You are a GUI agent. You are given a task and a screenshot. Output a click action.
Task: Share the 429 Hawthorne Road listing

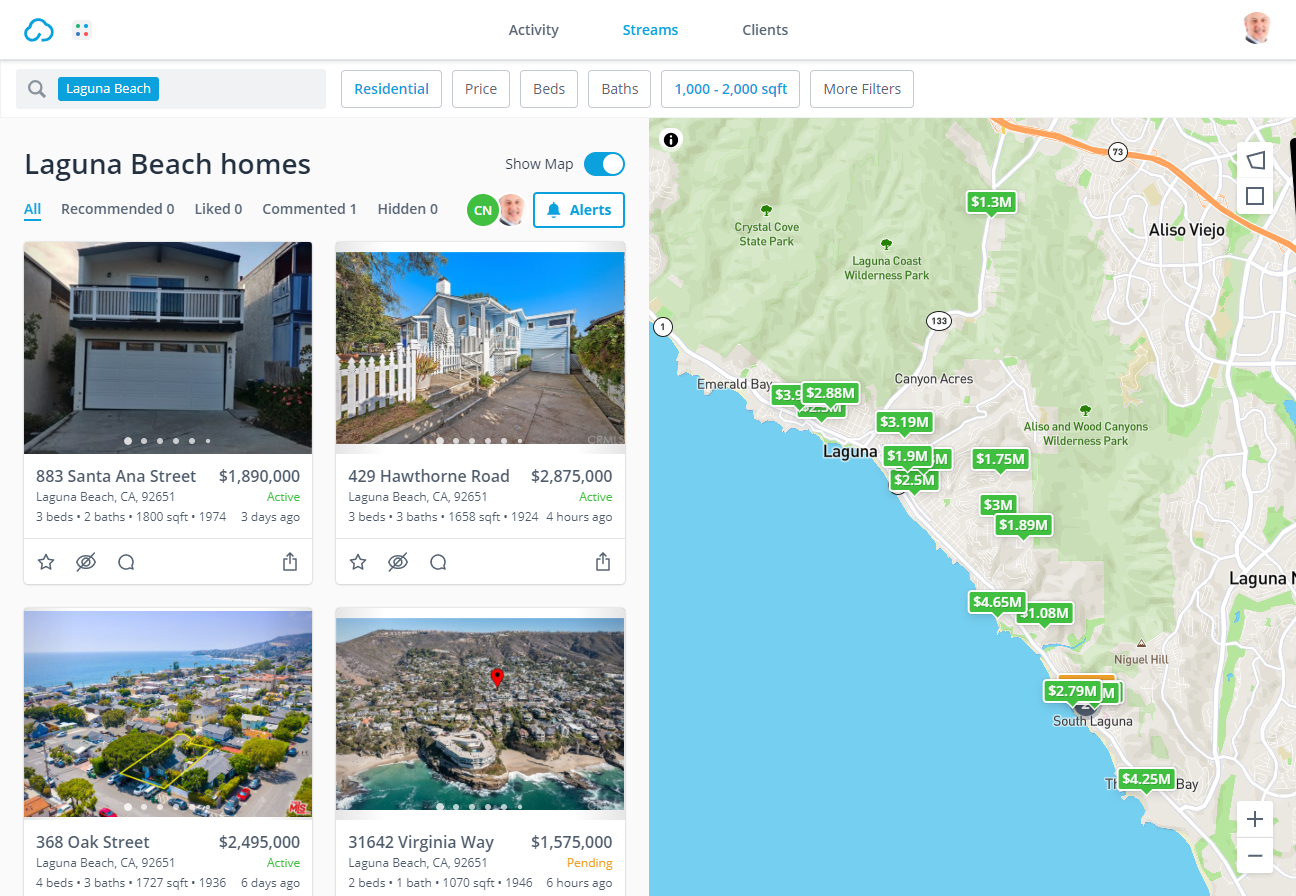[x=603, y=562]
